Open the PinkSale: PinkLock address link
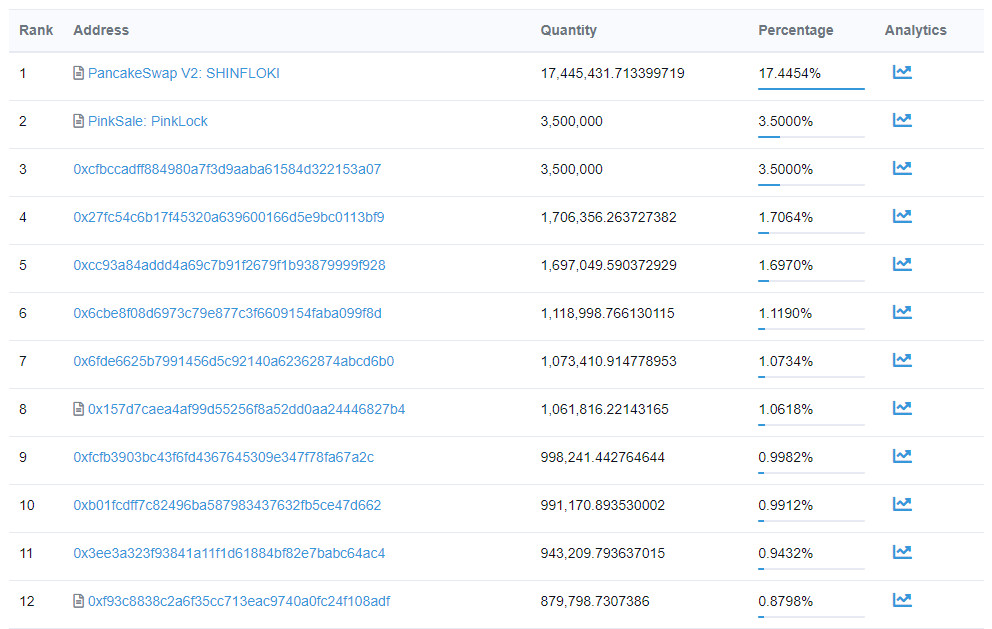 click(147, 121)
